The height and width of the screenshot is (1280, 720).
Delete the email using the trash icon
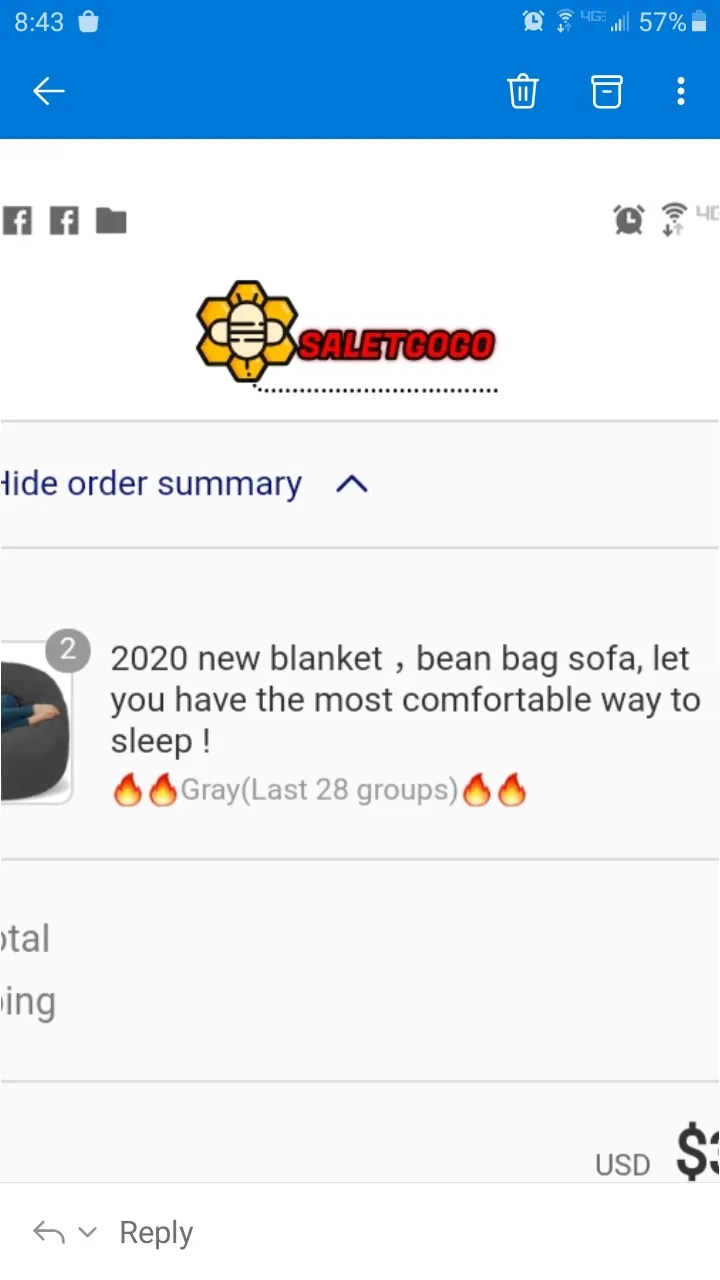point(523,92)
